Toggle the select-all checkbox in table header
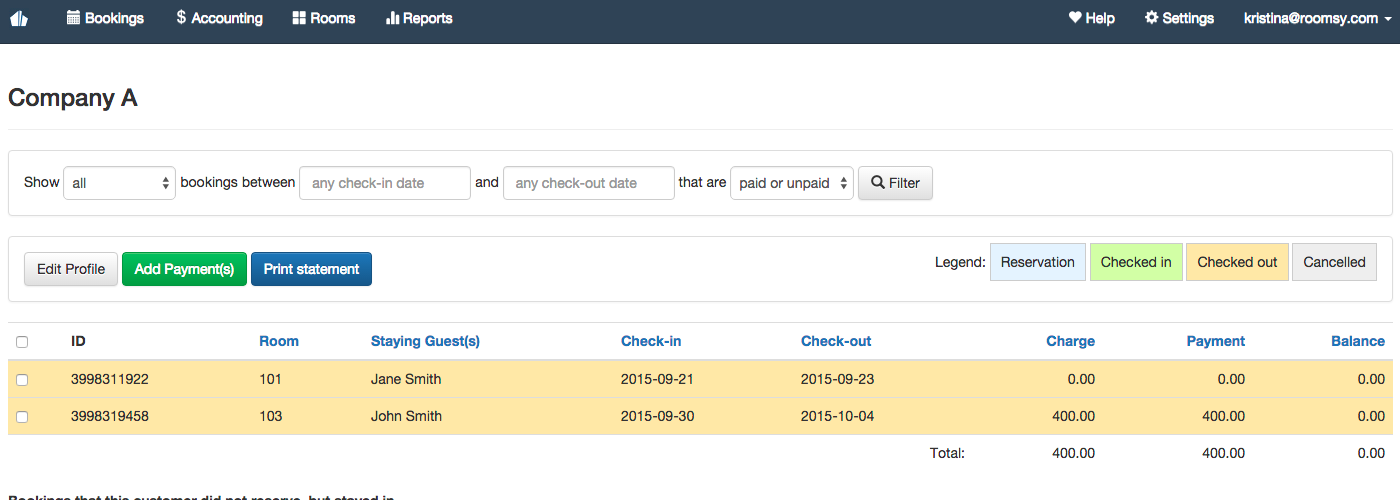The width and height of the screenshot is (1400, 500). [22, 342]
